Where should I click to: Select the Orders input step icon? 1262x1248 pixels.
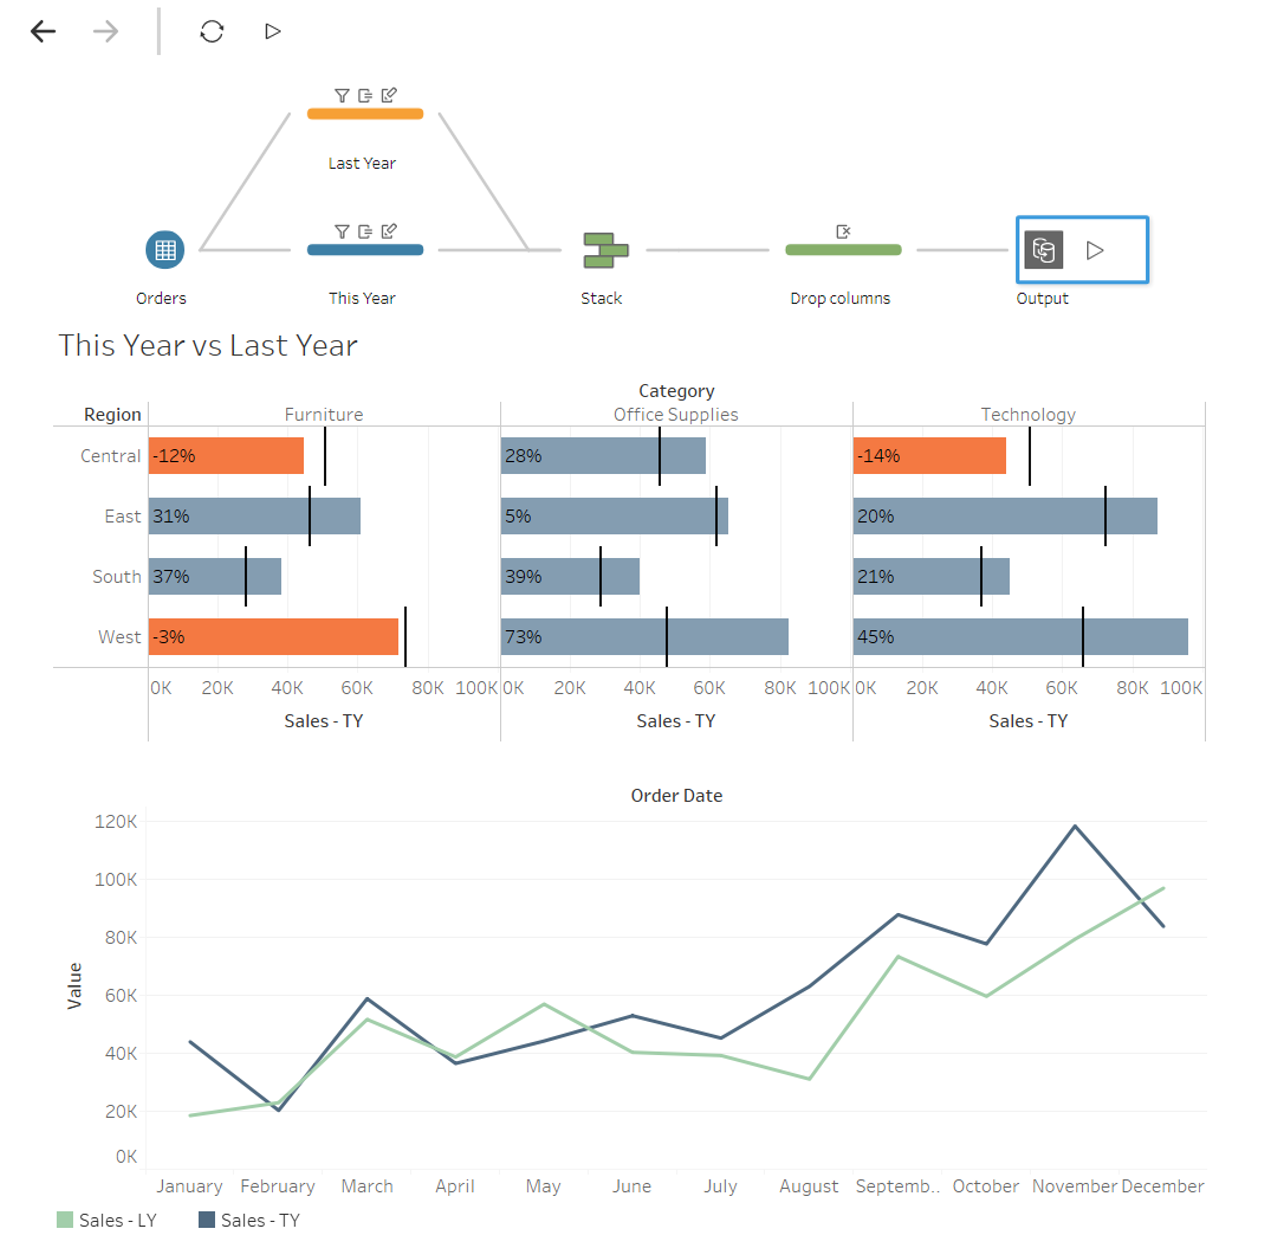click(165, 250)
